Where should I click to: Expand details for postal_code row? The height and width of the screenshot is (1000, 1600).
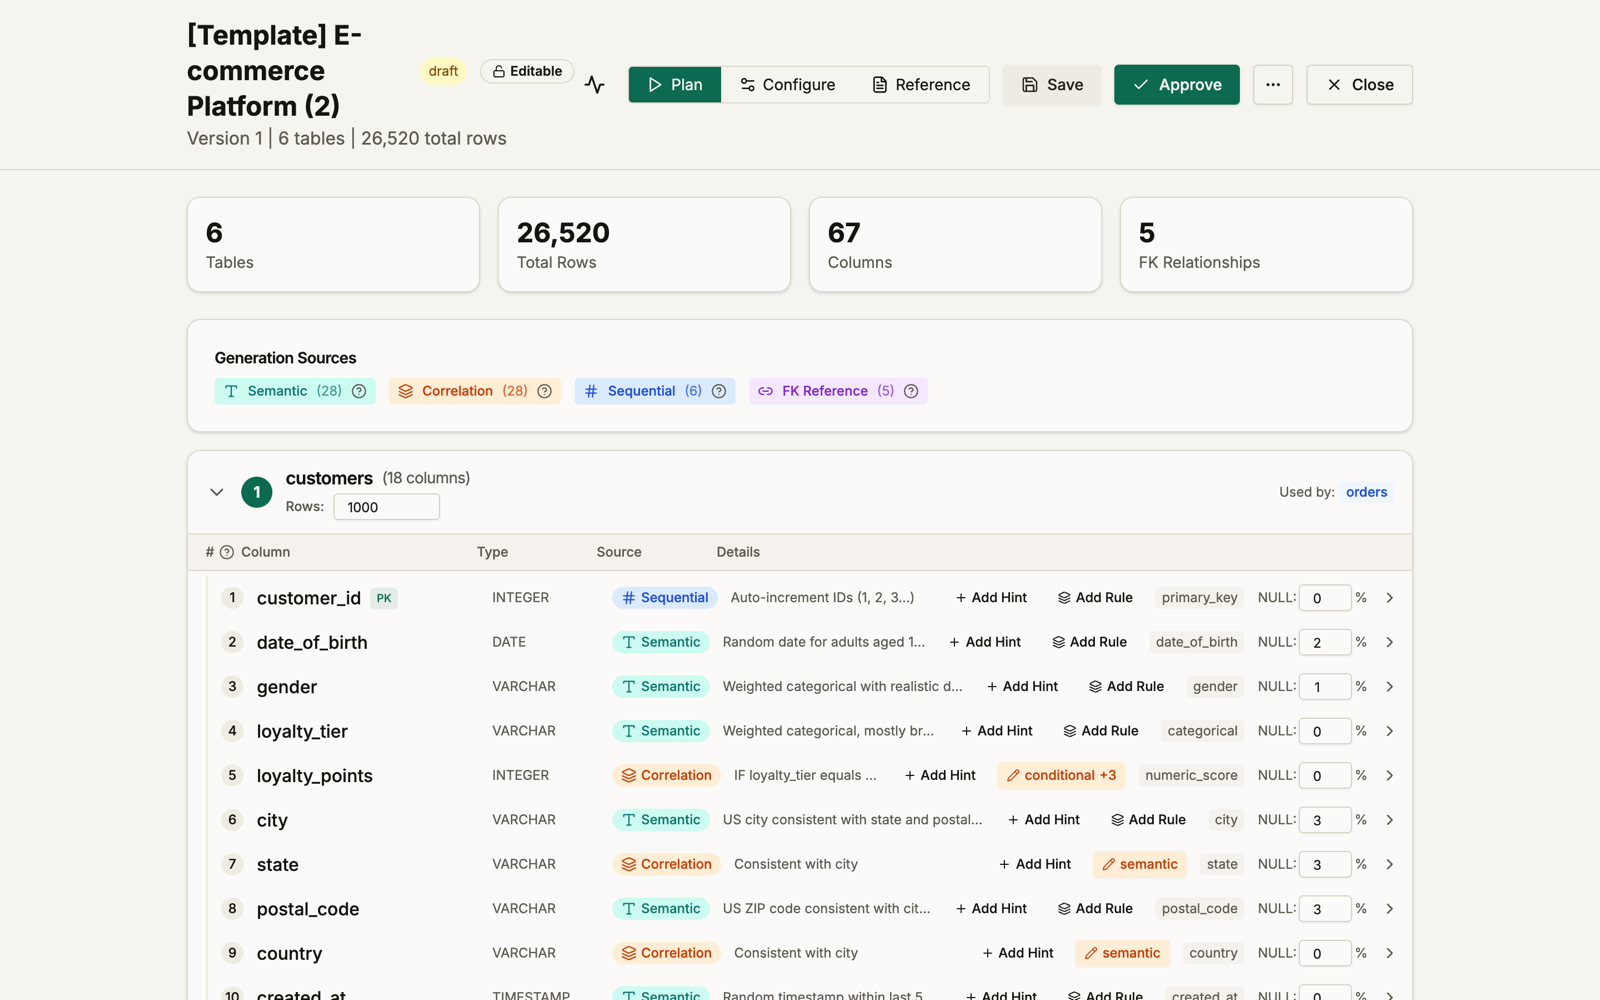click(1390, 909)
